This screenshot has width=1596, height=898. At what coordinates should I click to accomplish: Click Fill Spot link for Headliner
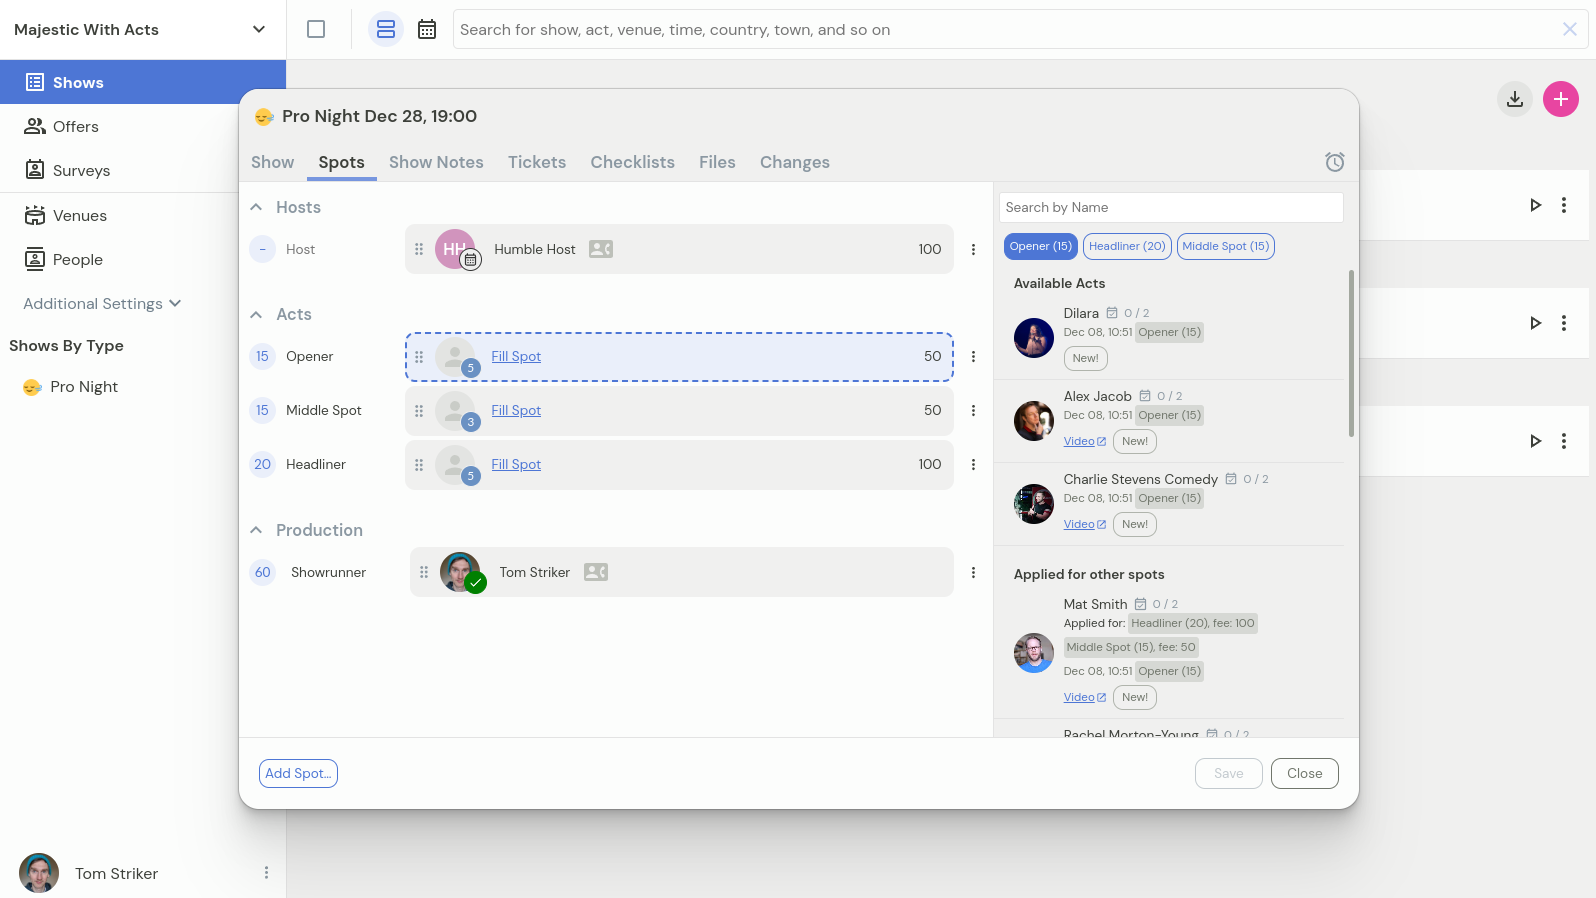[516, 464]
